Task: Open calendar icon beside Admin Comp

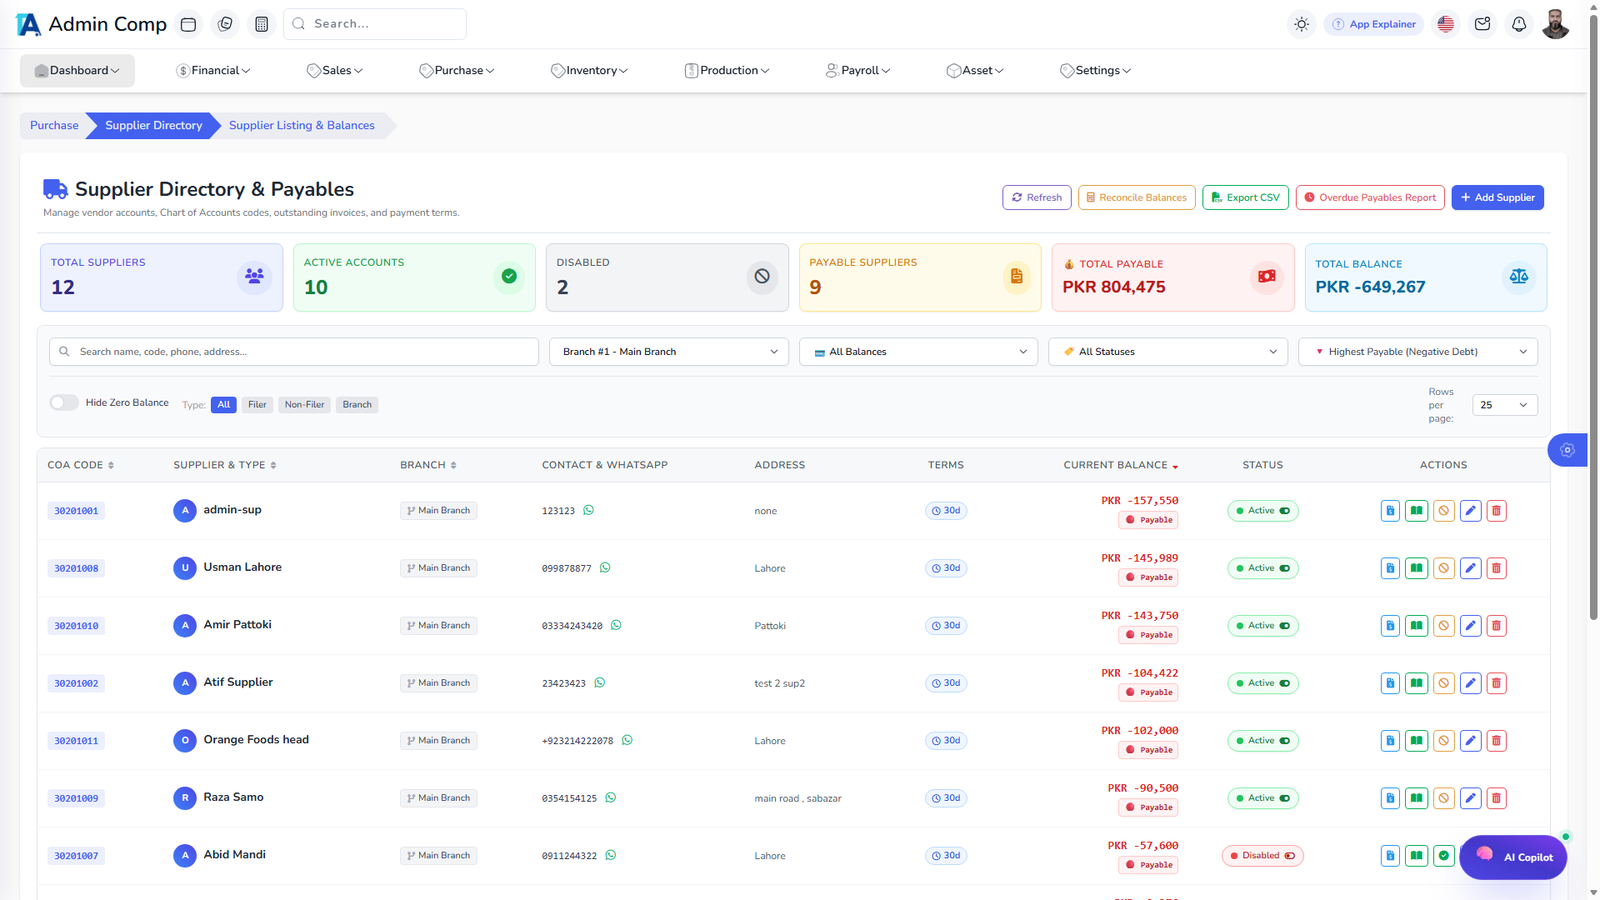Action: [188, 24]
